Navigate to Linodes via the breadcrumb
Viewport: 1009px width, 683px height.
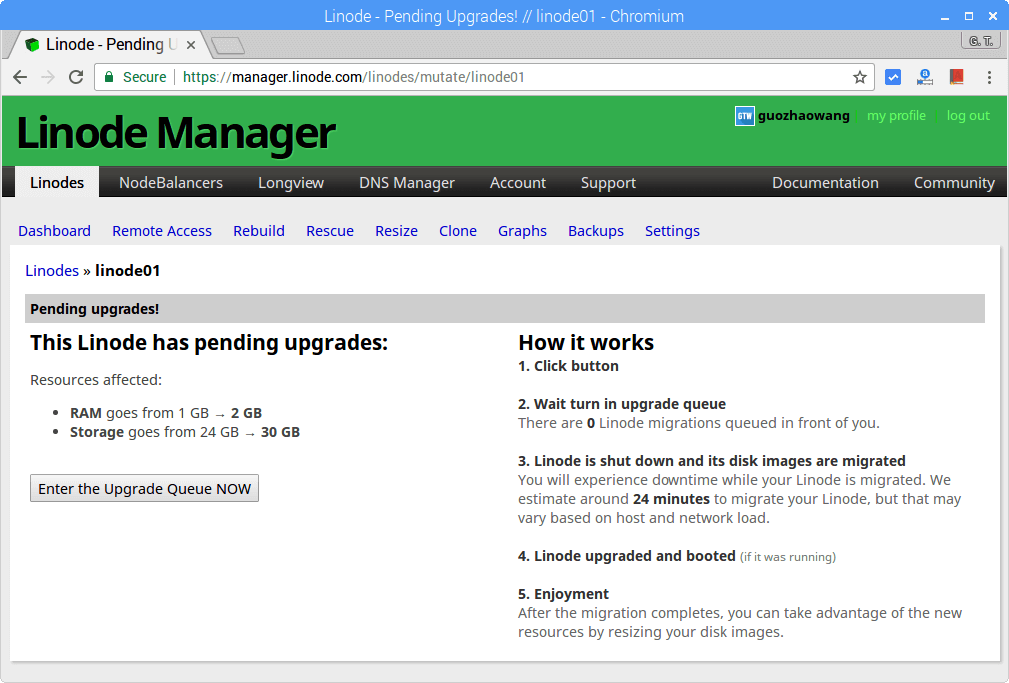52,270
